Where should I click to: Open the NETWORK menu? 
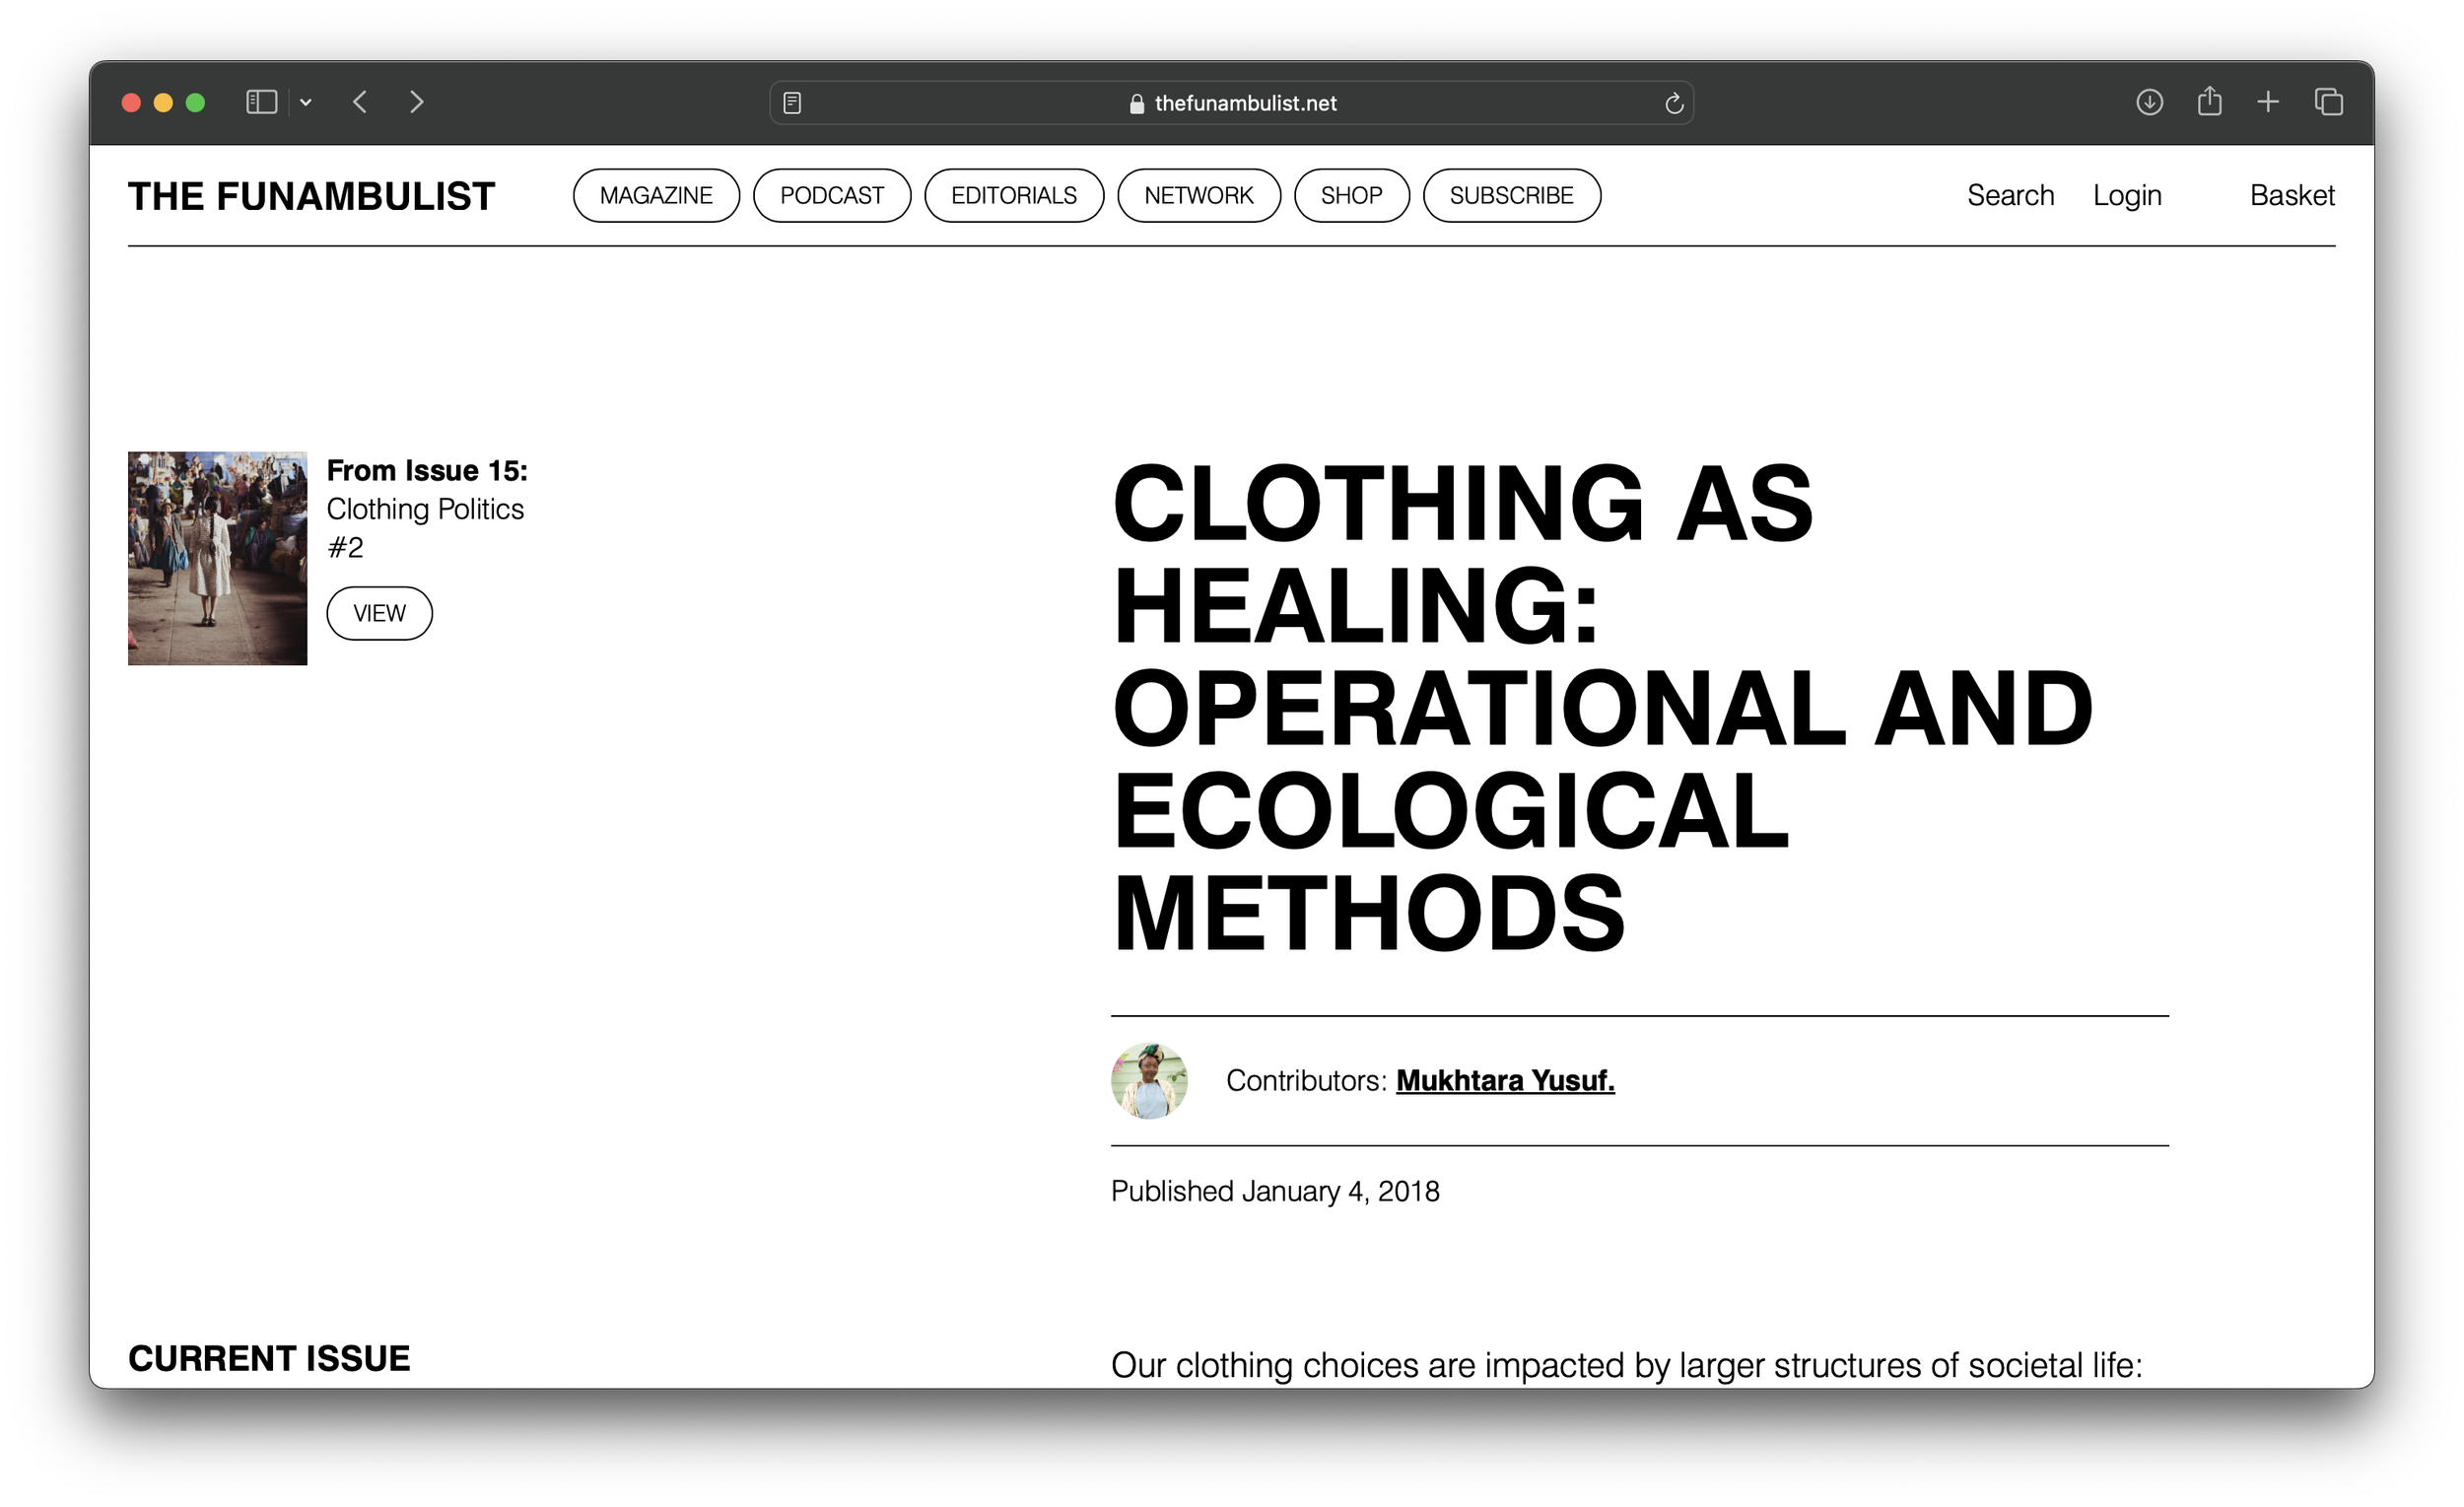[x=1199, y=195]
